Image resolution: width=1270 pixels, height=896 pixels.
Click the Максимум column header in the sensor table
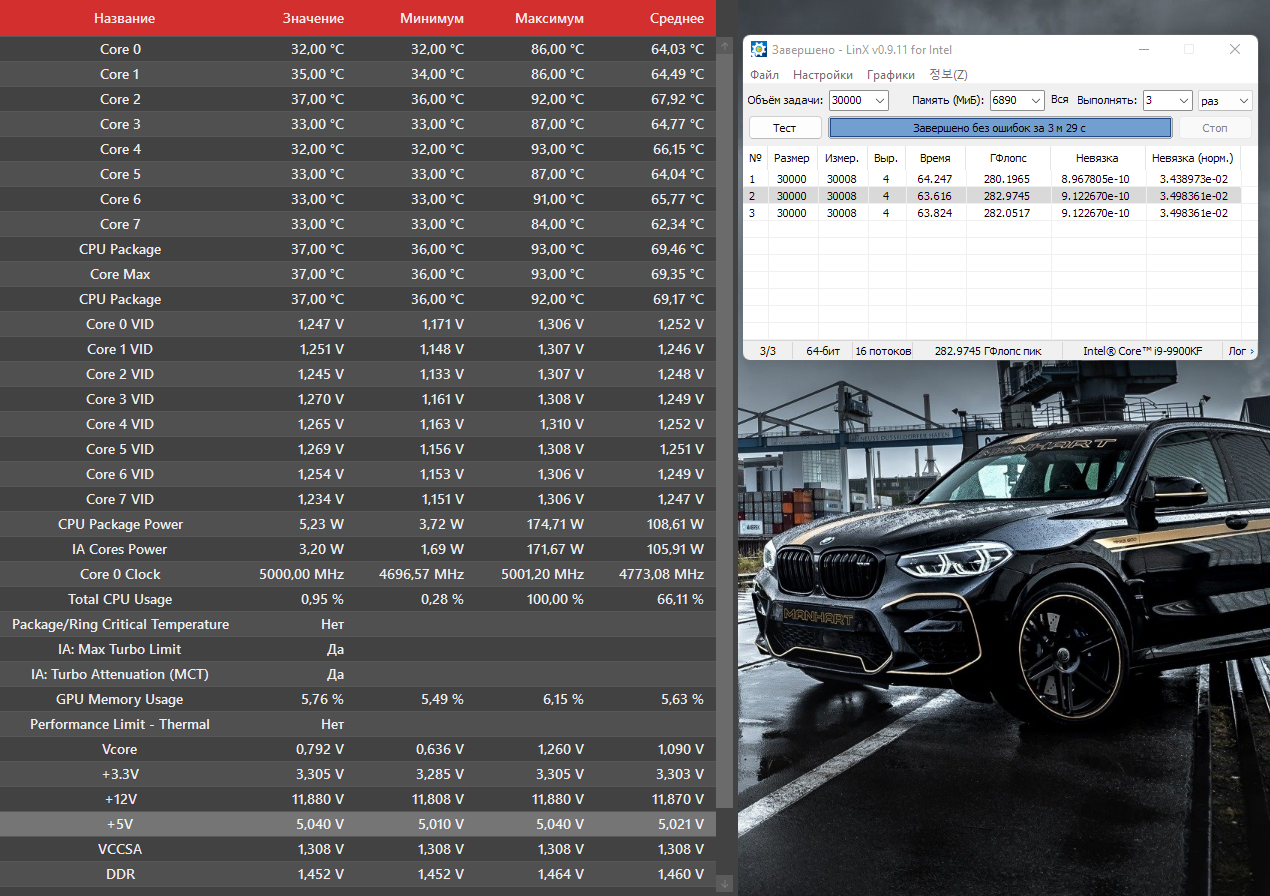[549, 18]
